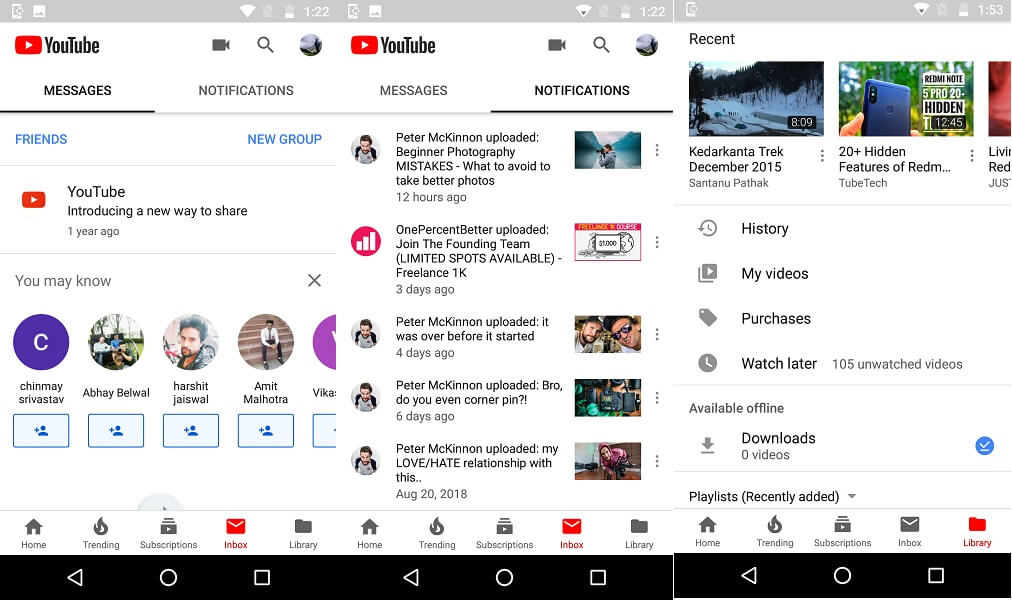Select MESSAGES tab on the Messages screen
Image resolution: width=1012 pixels, height=600 pixels.
tap(77, 91)
